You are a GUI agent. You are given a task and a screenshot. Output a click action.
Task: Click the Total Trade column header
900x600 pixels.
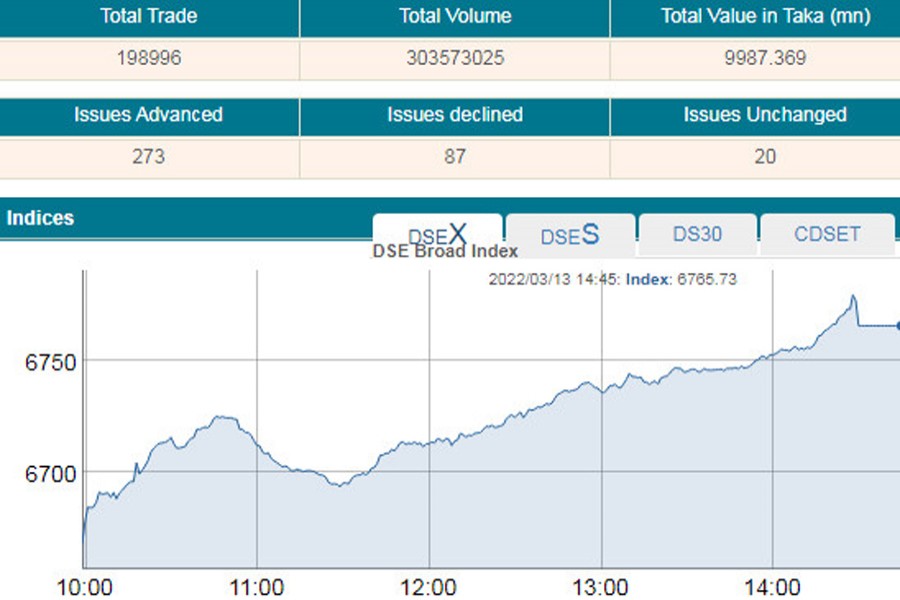[x=149, y=16]
